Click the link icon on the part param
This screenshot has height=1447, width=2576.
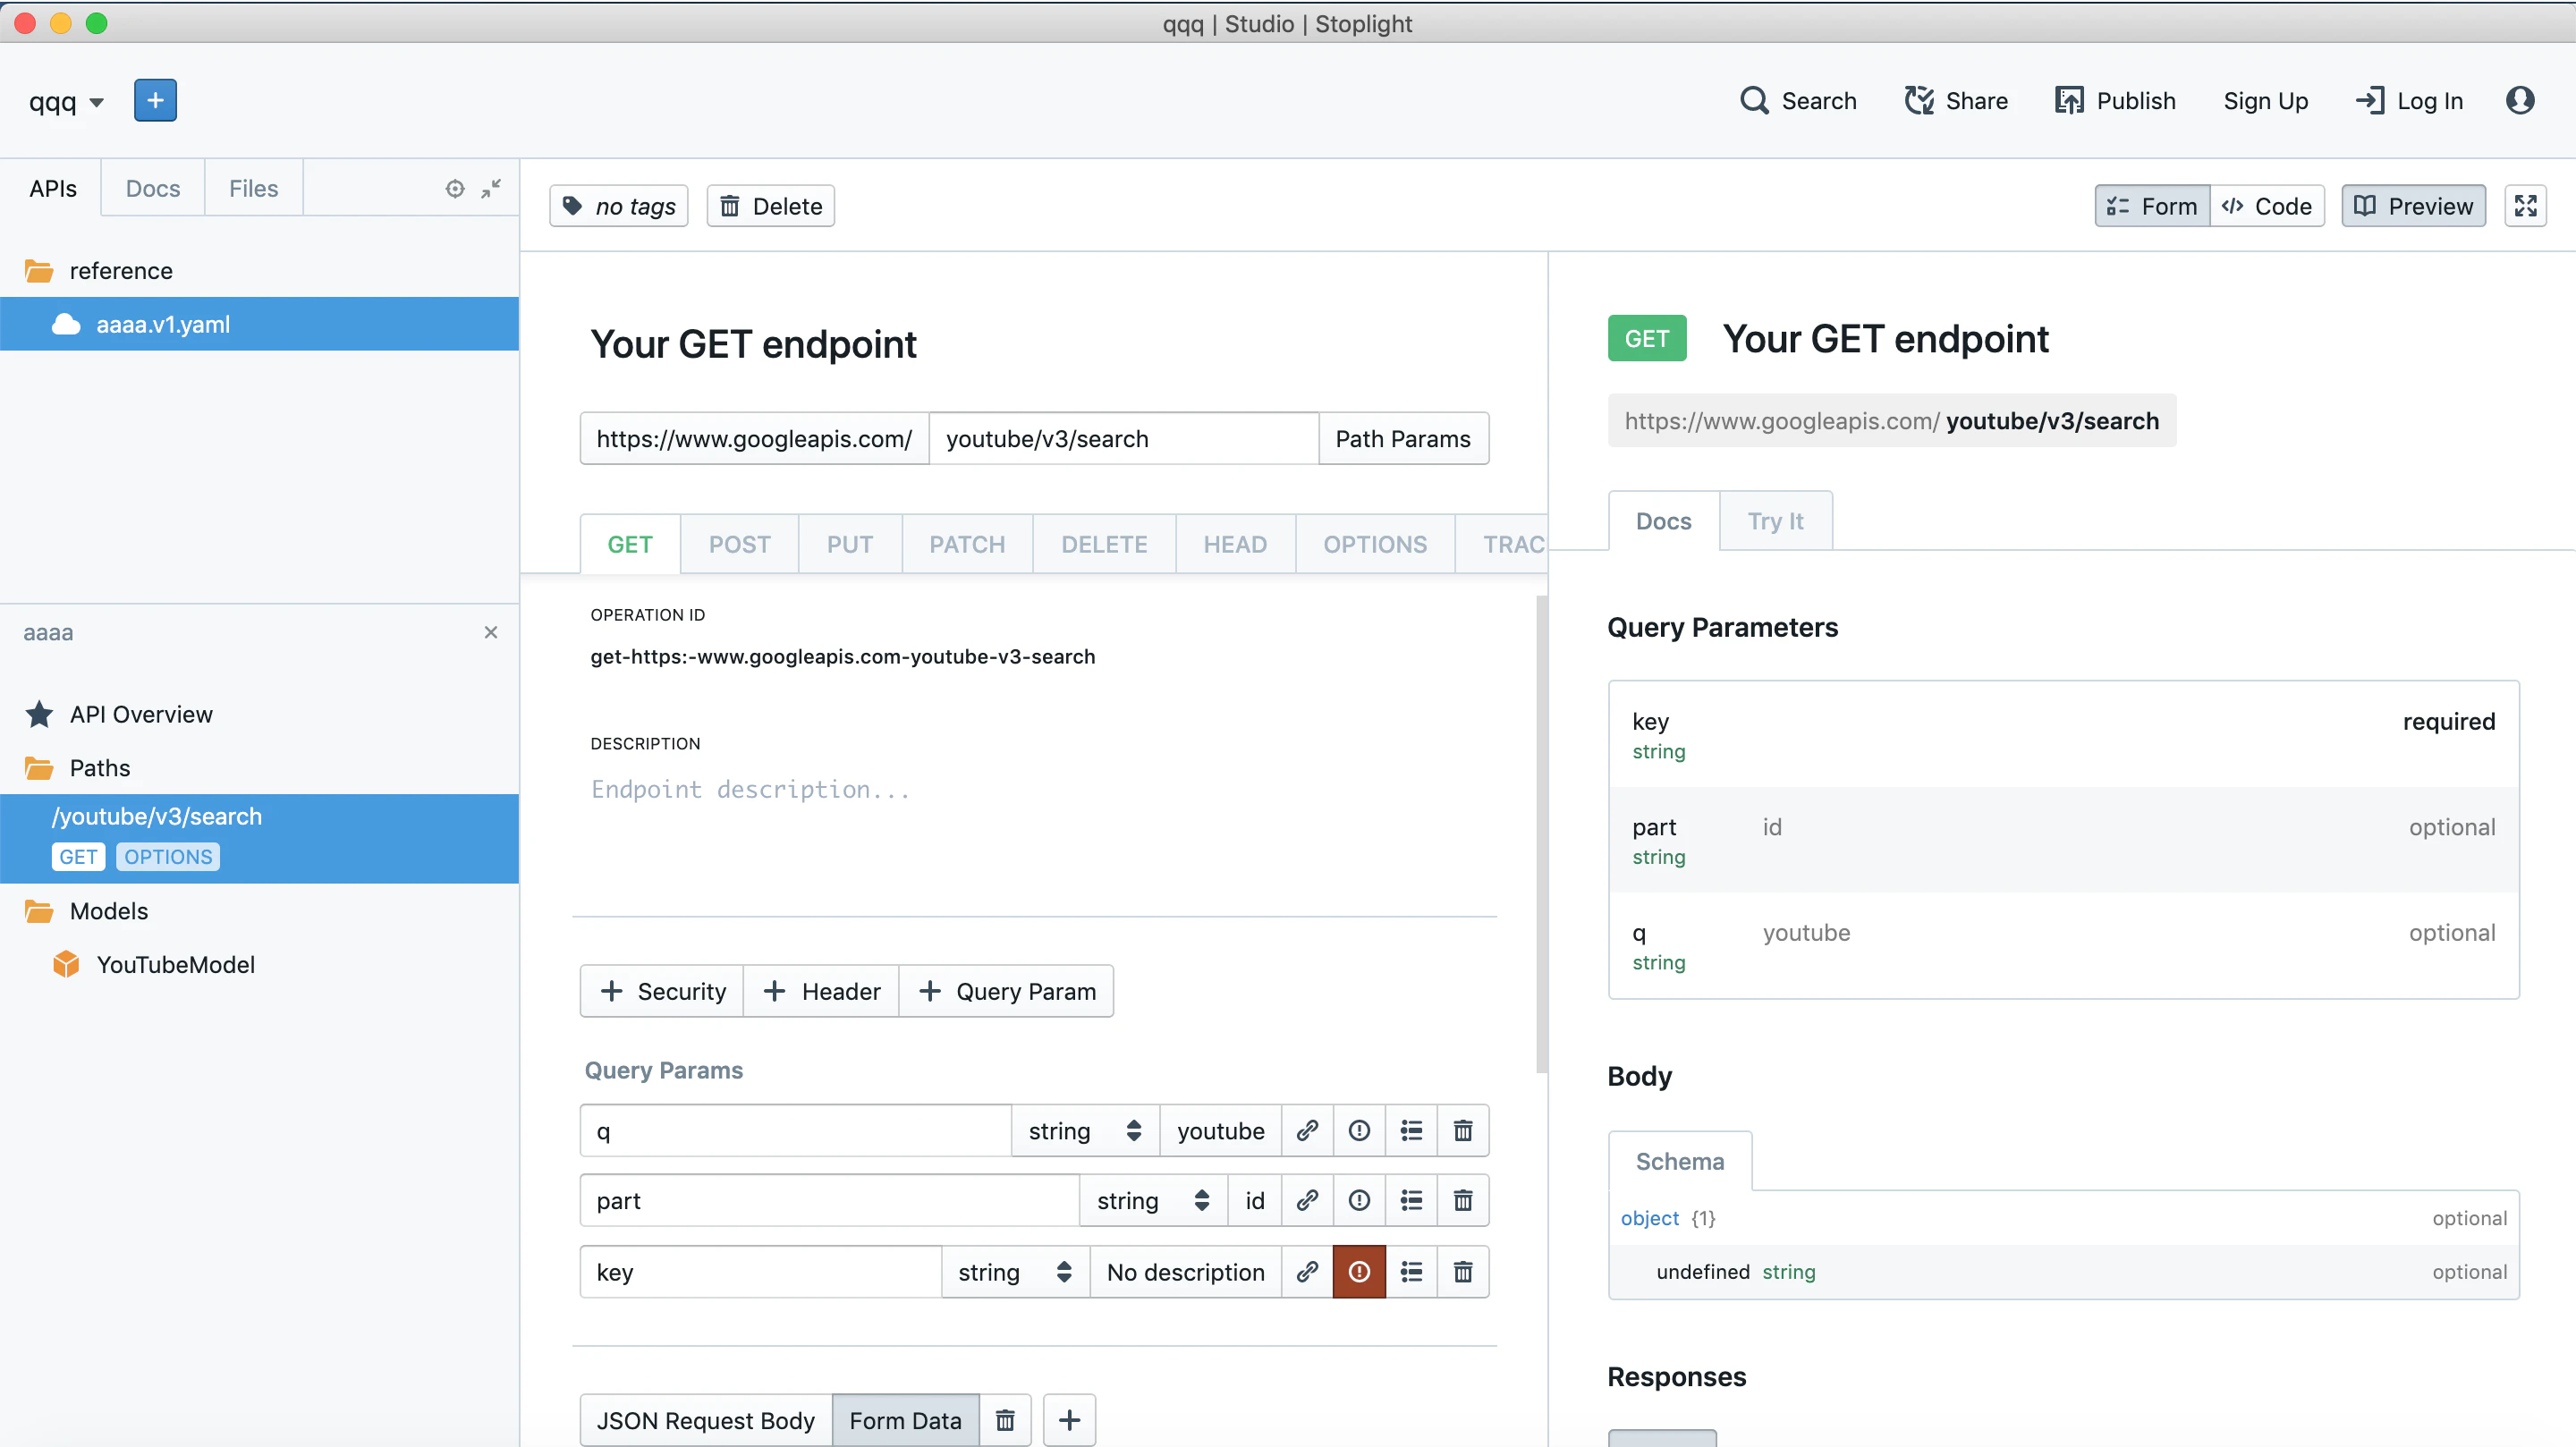coord(1306,1200)
